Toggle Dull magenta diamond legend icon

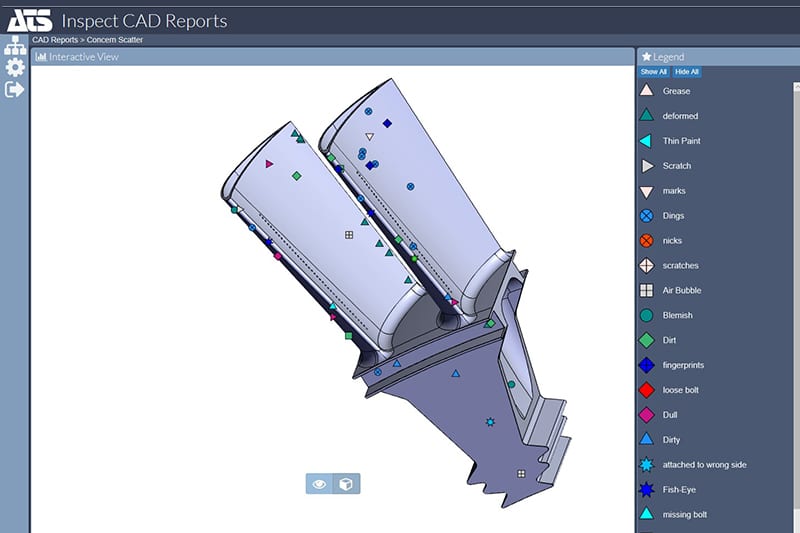tap(646, 415)
